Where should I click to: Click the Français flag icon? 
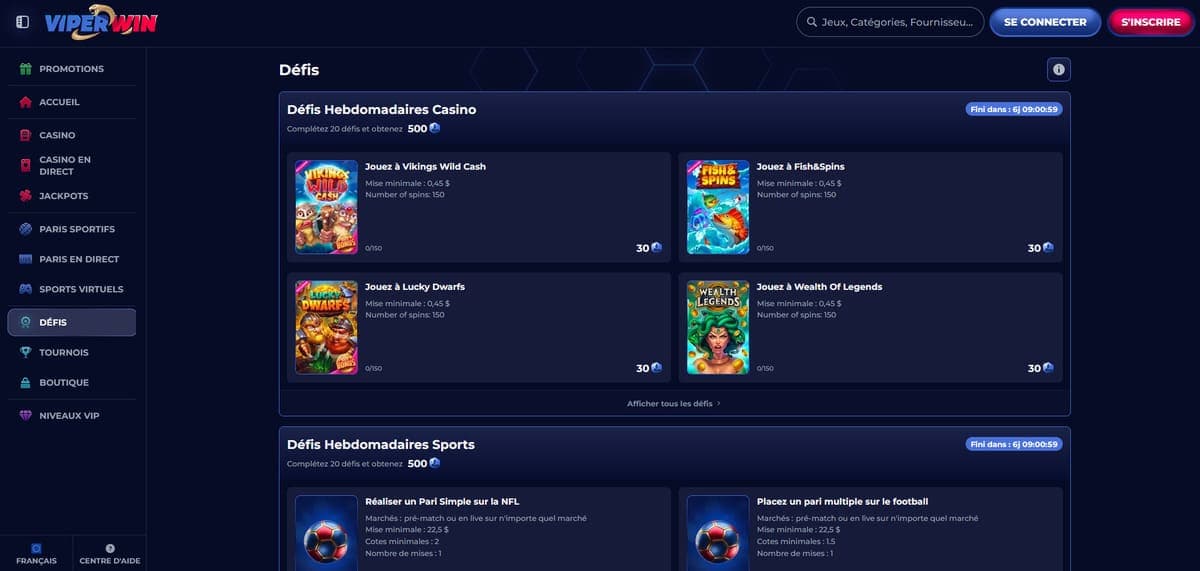point(37,548)
